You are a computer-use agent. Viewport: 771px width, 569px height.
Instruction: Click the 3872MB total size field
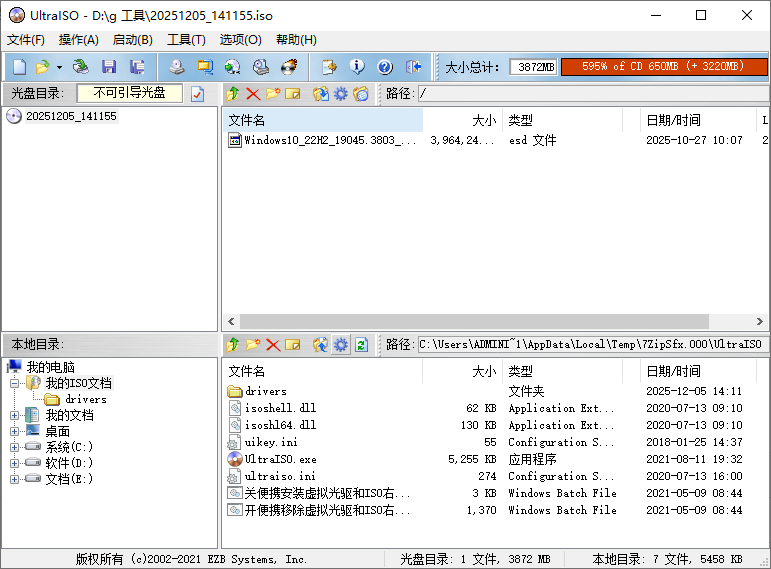tap(534, 66)
